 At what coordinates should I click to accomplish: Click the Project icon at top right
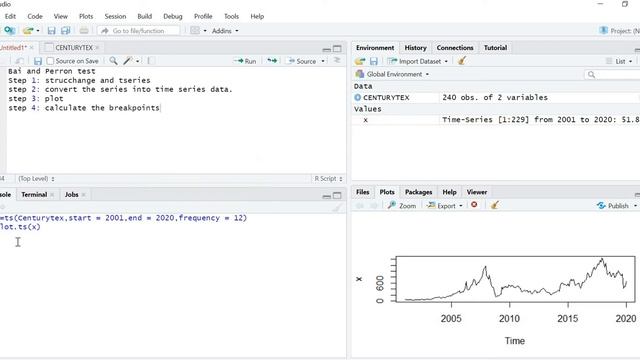(x=604, y=30)
